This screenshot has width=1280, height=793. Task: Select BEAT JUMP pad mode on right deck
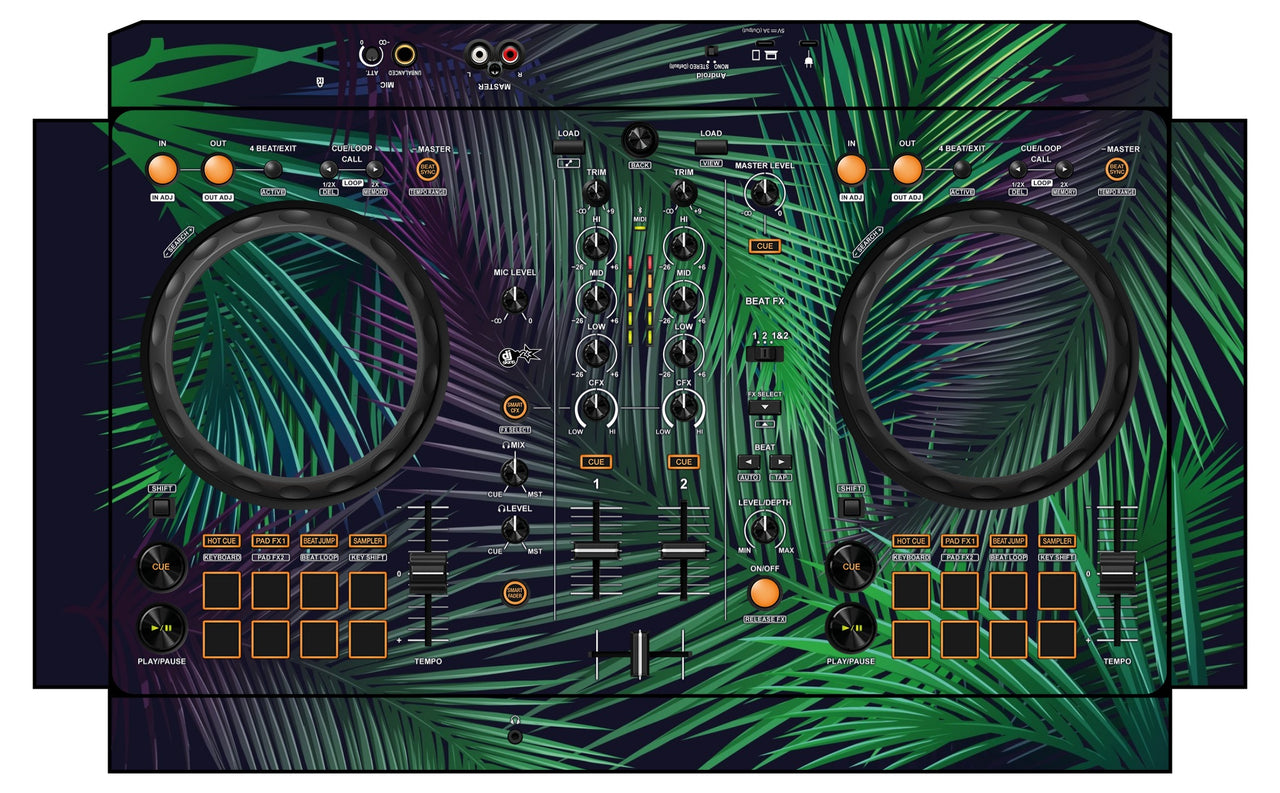[1009, 541]
